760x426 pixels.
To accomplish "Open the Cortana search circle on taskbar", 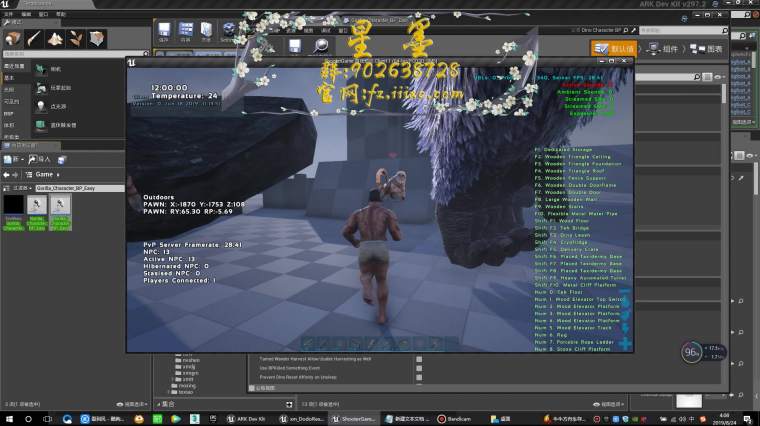I will [28, 419].
